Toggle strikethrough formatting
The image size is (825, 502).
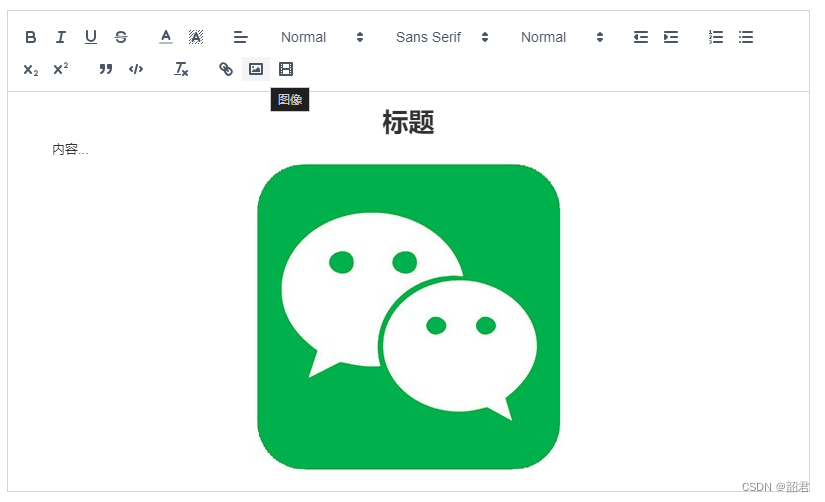click(x=121, y=37)
